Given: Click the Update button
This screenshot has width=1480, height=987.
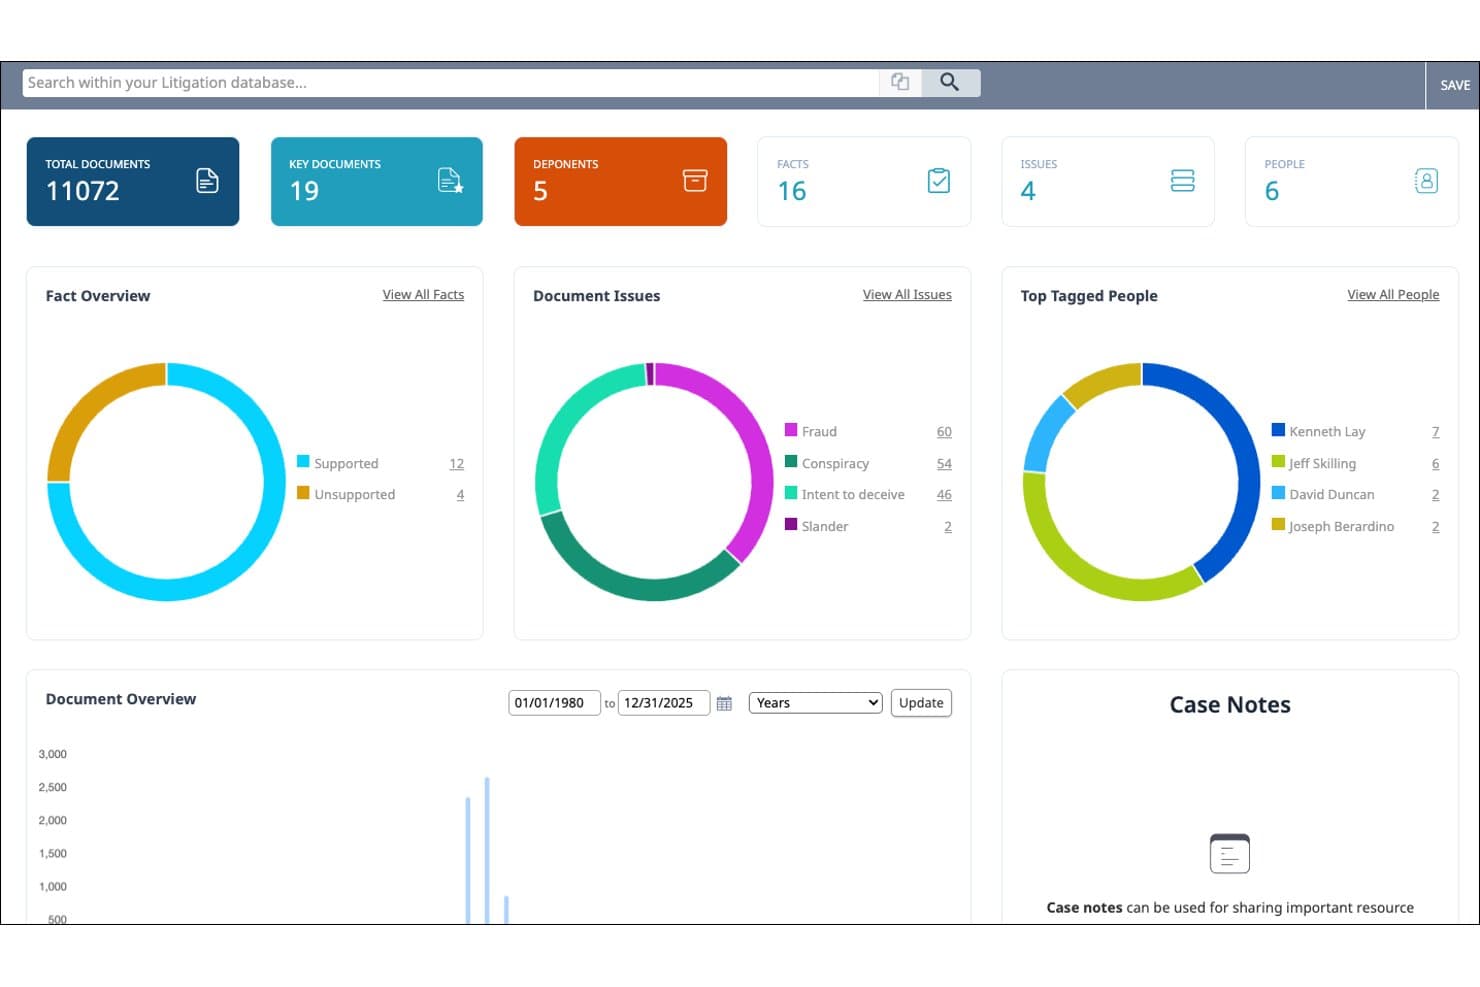Looking at the screenshot, I should (x=921, y=703).
